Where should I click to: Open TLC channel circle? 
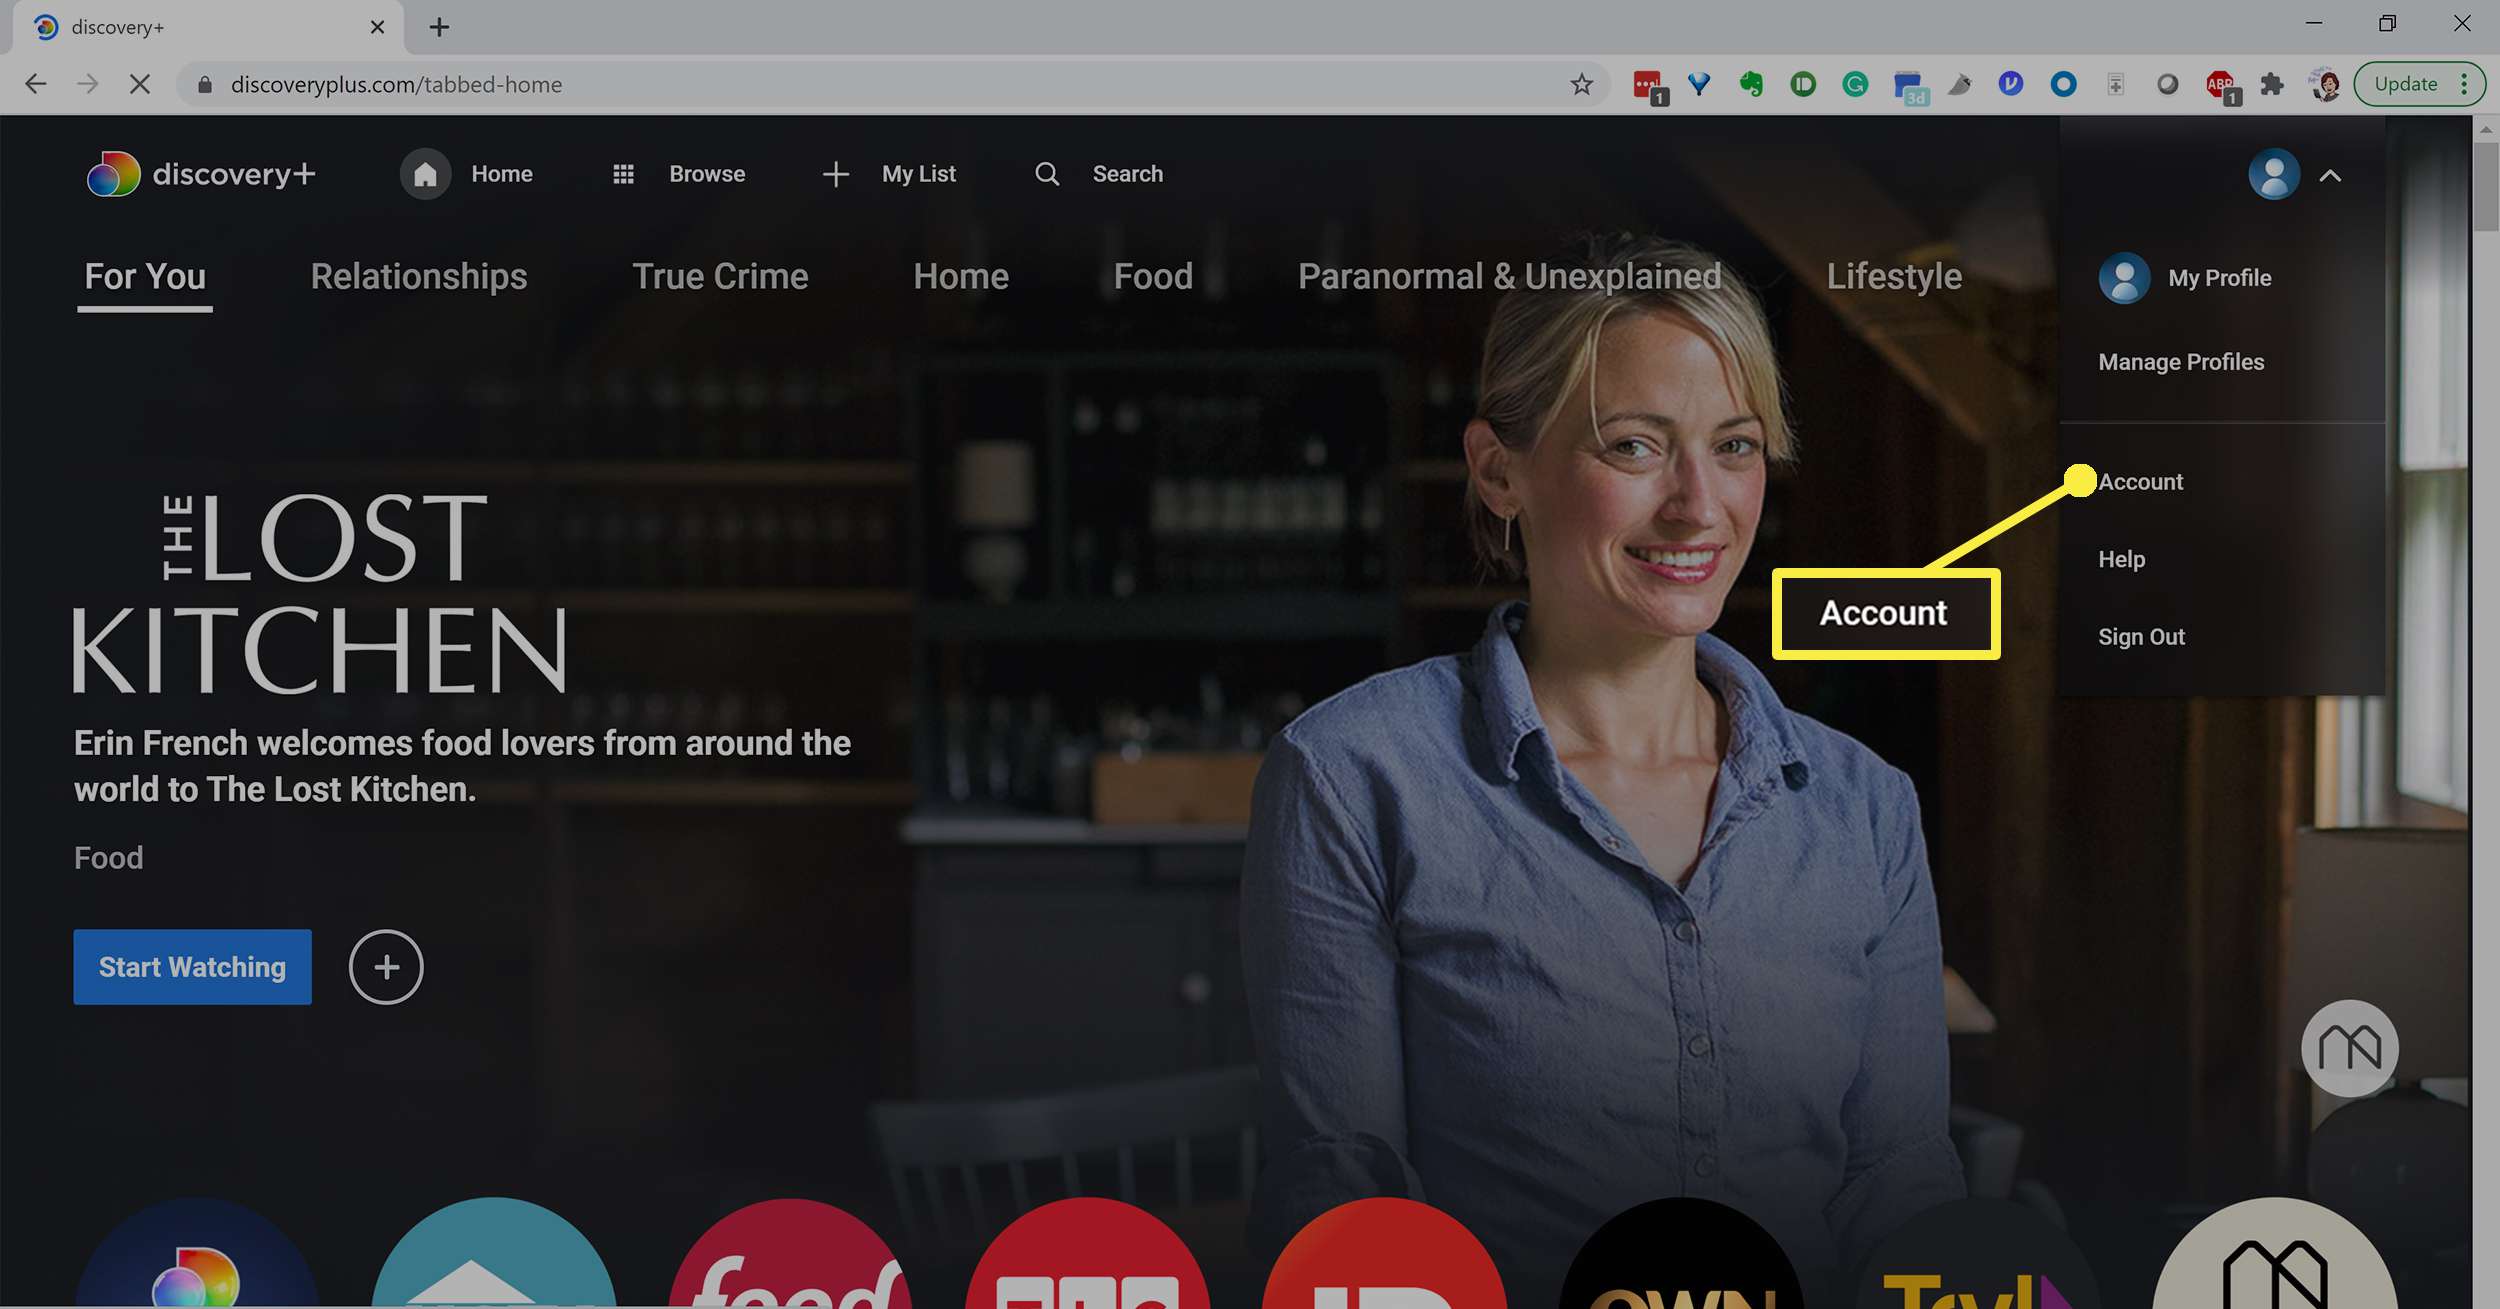(x=1088, y=1253)
